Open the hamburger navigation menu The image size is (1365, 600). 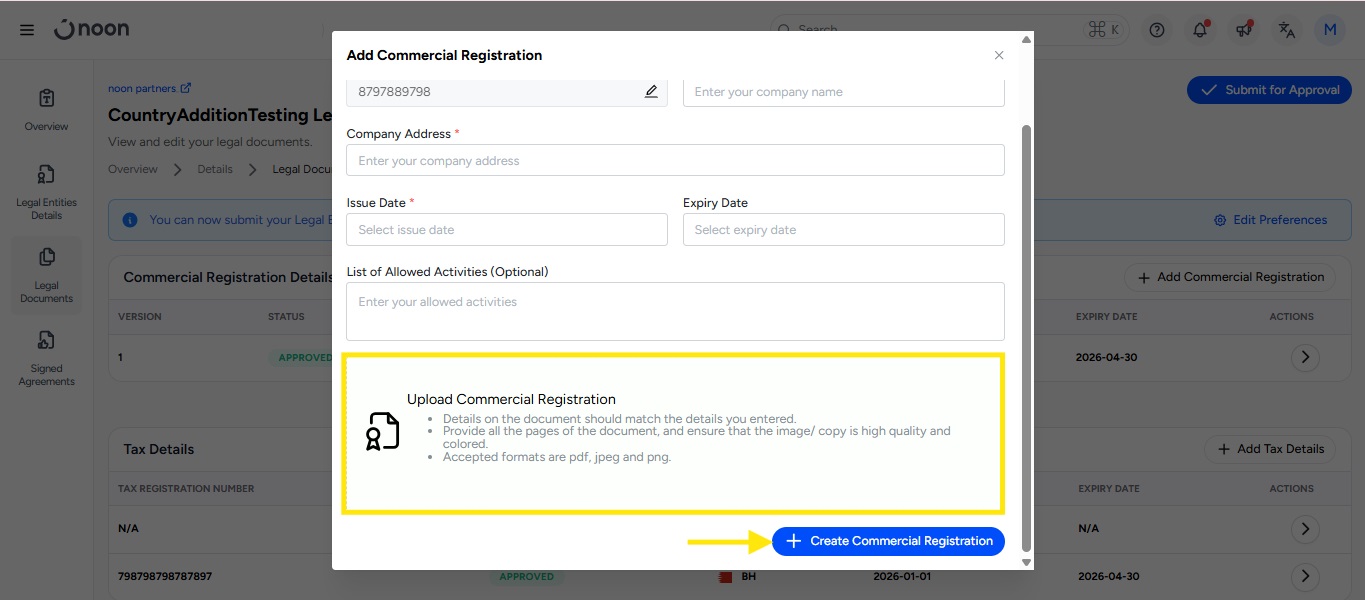tap(27, 30)
